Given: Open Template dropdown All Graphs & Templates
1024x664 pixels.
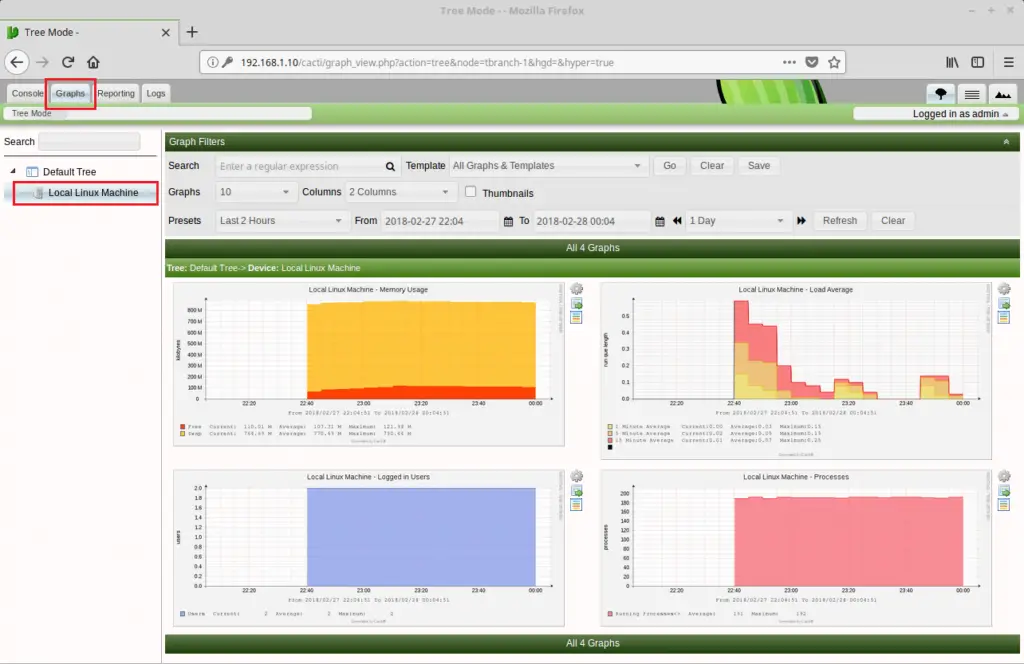Looking at the screenshot, I should coord(547,166).
